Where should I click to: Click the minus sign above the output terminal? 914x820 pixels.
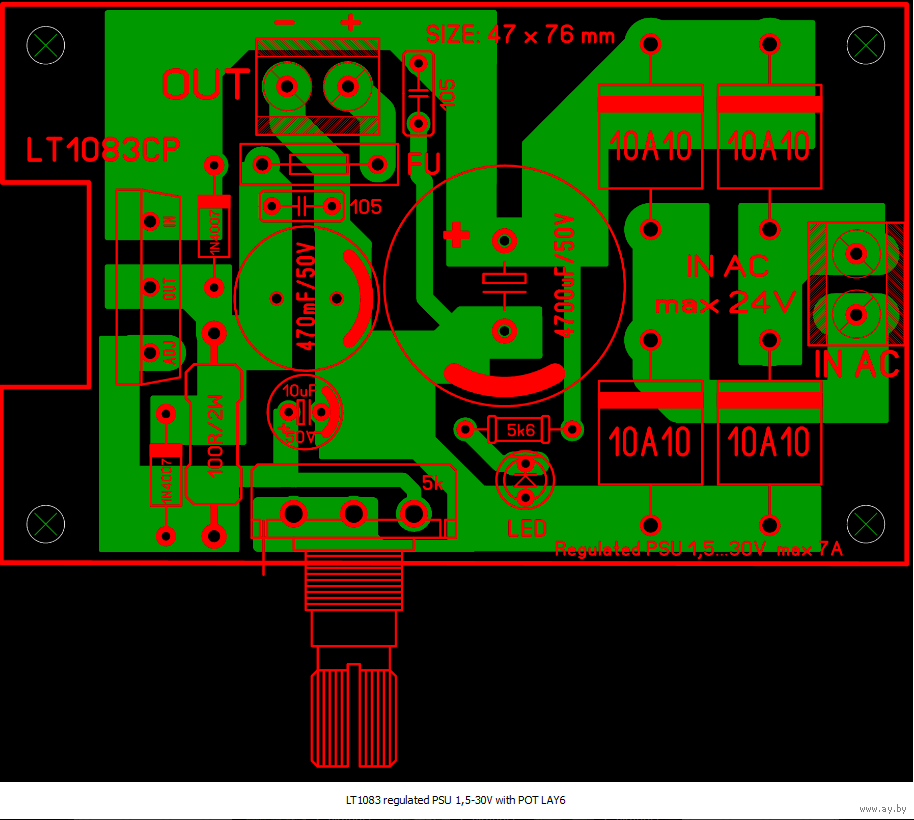click(284, 23)
